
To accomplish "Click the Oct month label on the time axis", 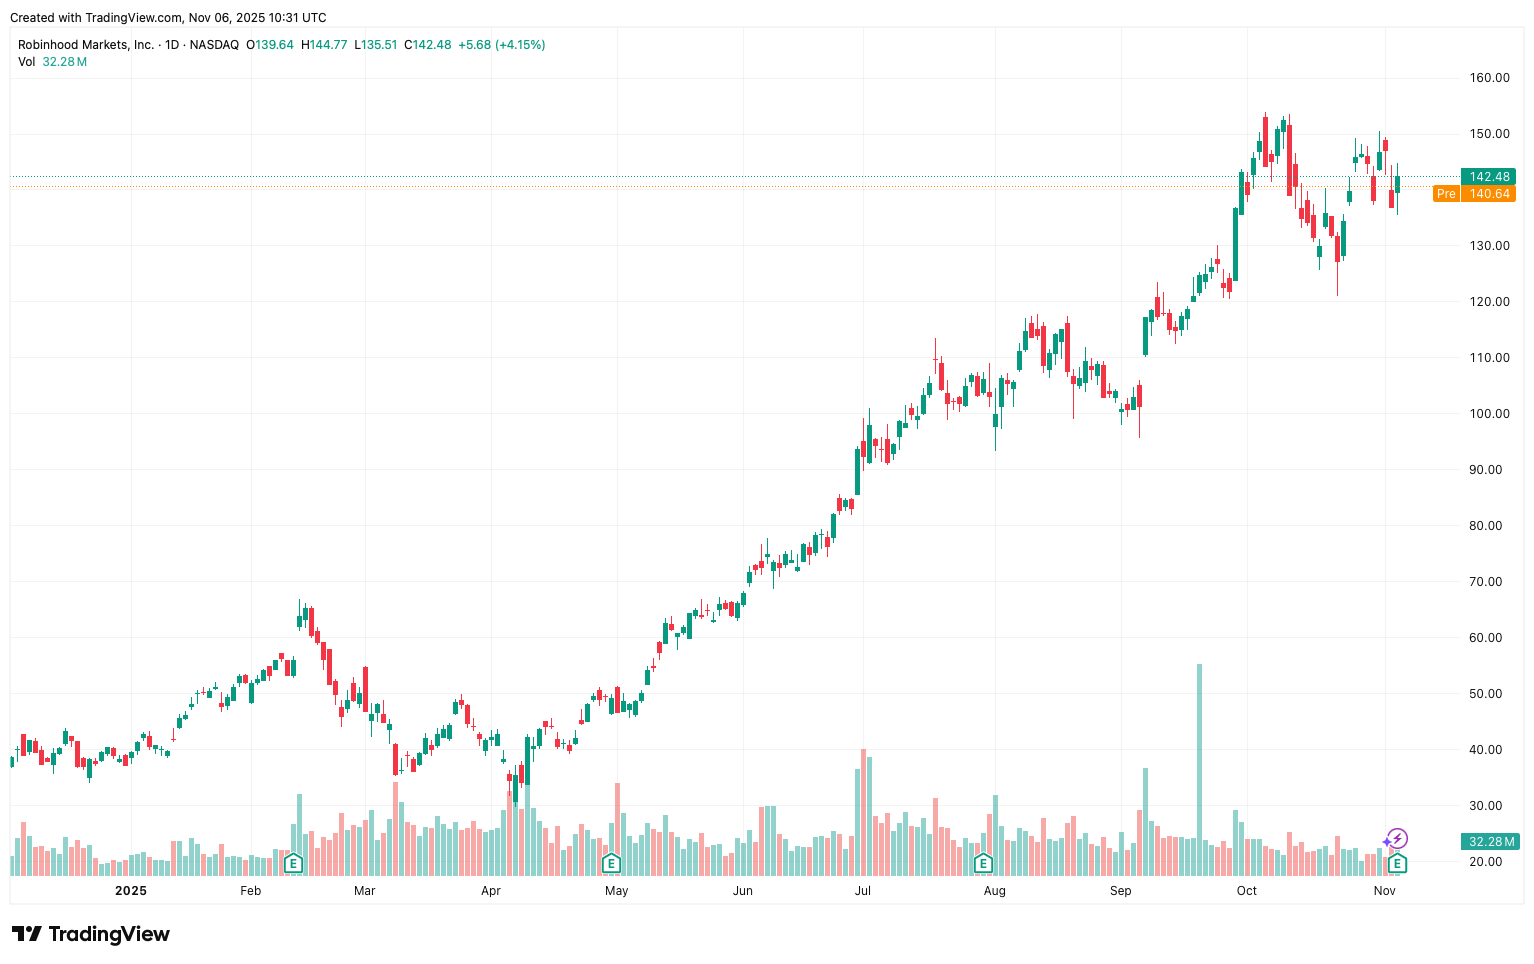I will coord(1246,890).
